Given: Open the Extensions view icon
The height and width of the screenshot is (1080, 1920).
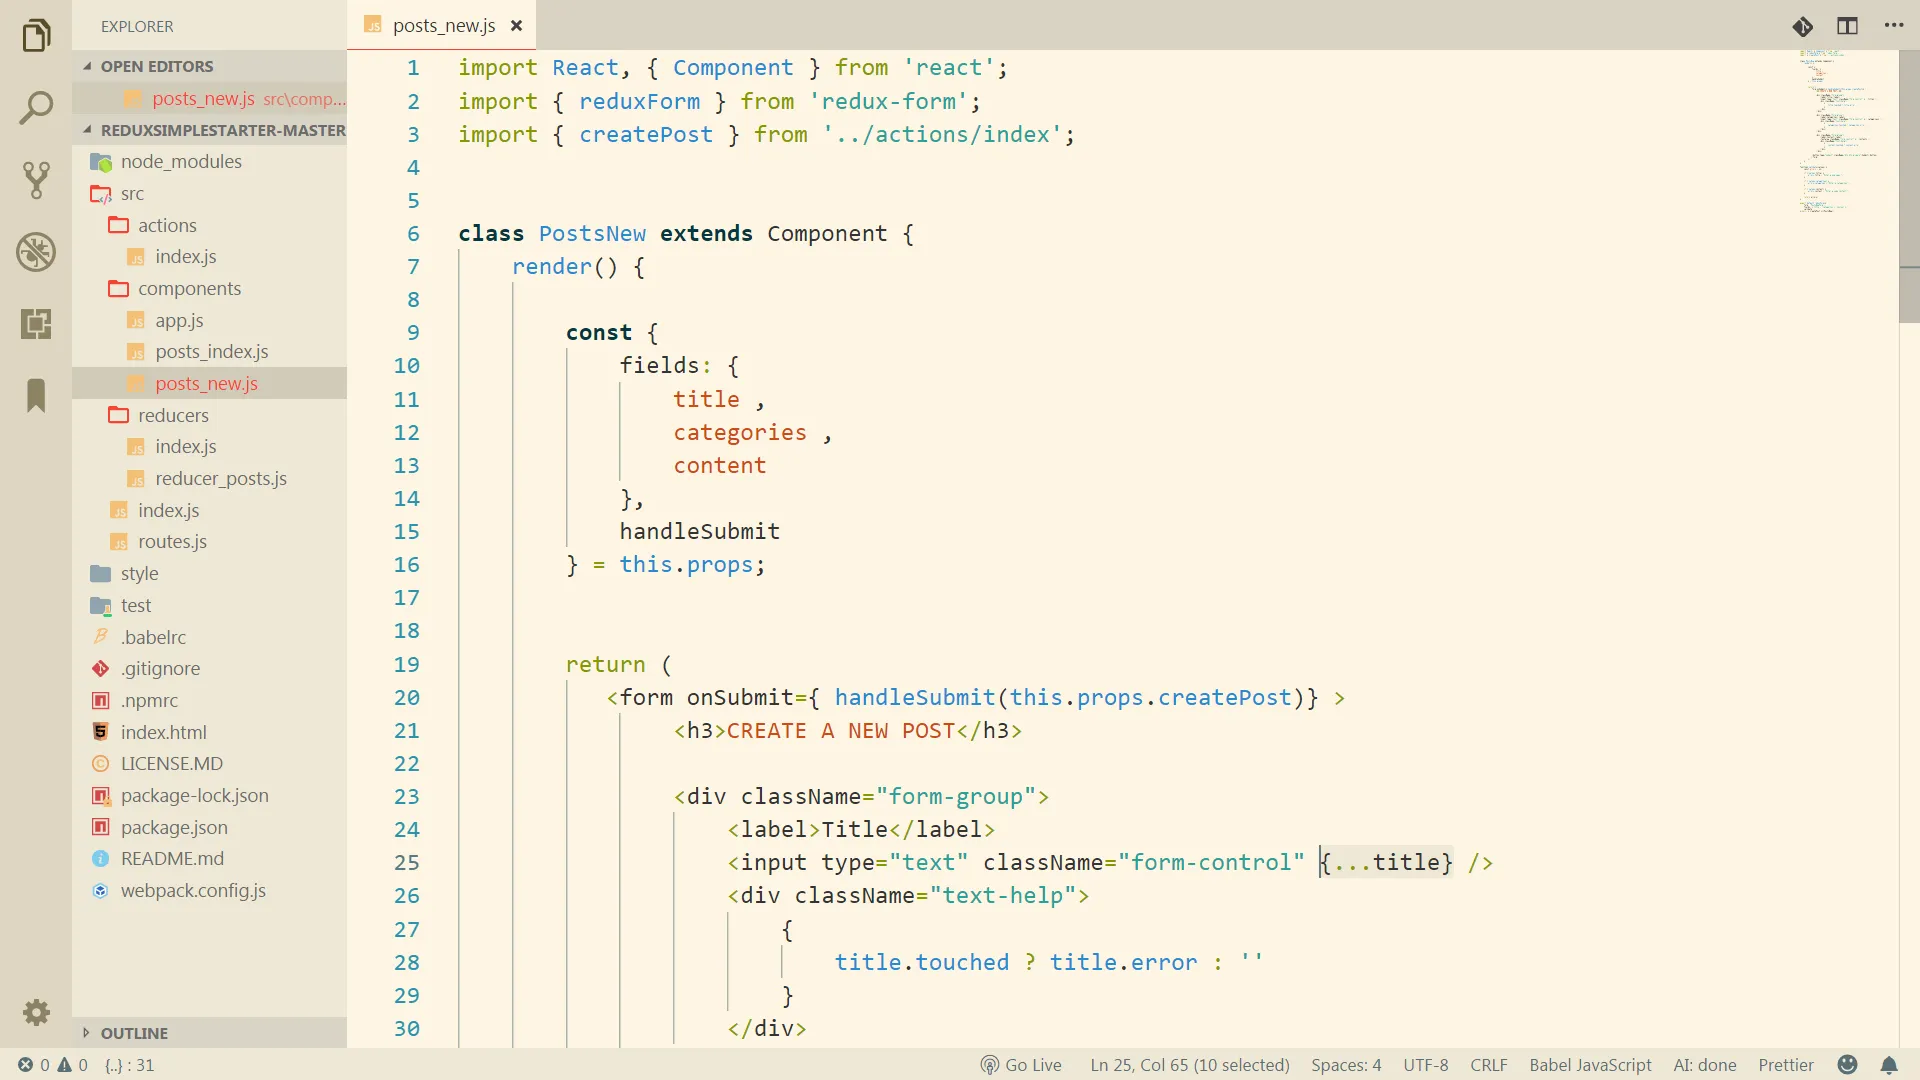Looking at the screenshot, I should point(36,324).
